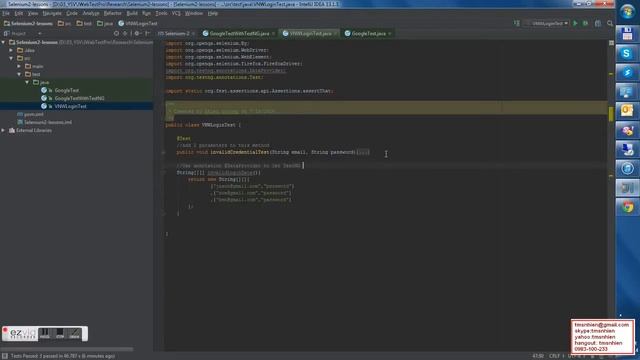640x360 pixels.
Task: Collapse the test folder
Action: pyautogui.click(x=19, y=74)
